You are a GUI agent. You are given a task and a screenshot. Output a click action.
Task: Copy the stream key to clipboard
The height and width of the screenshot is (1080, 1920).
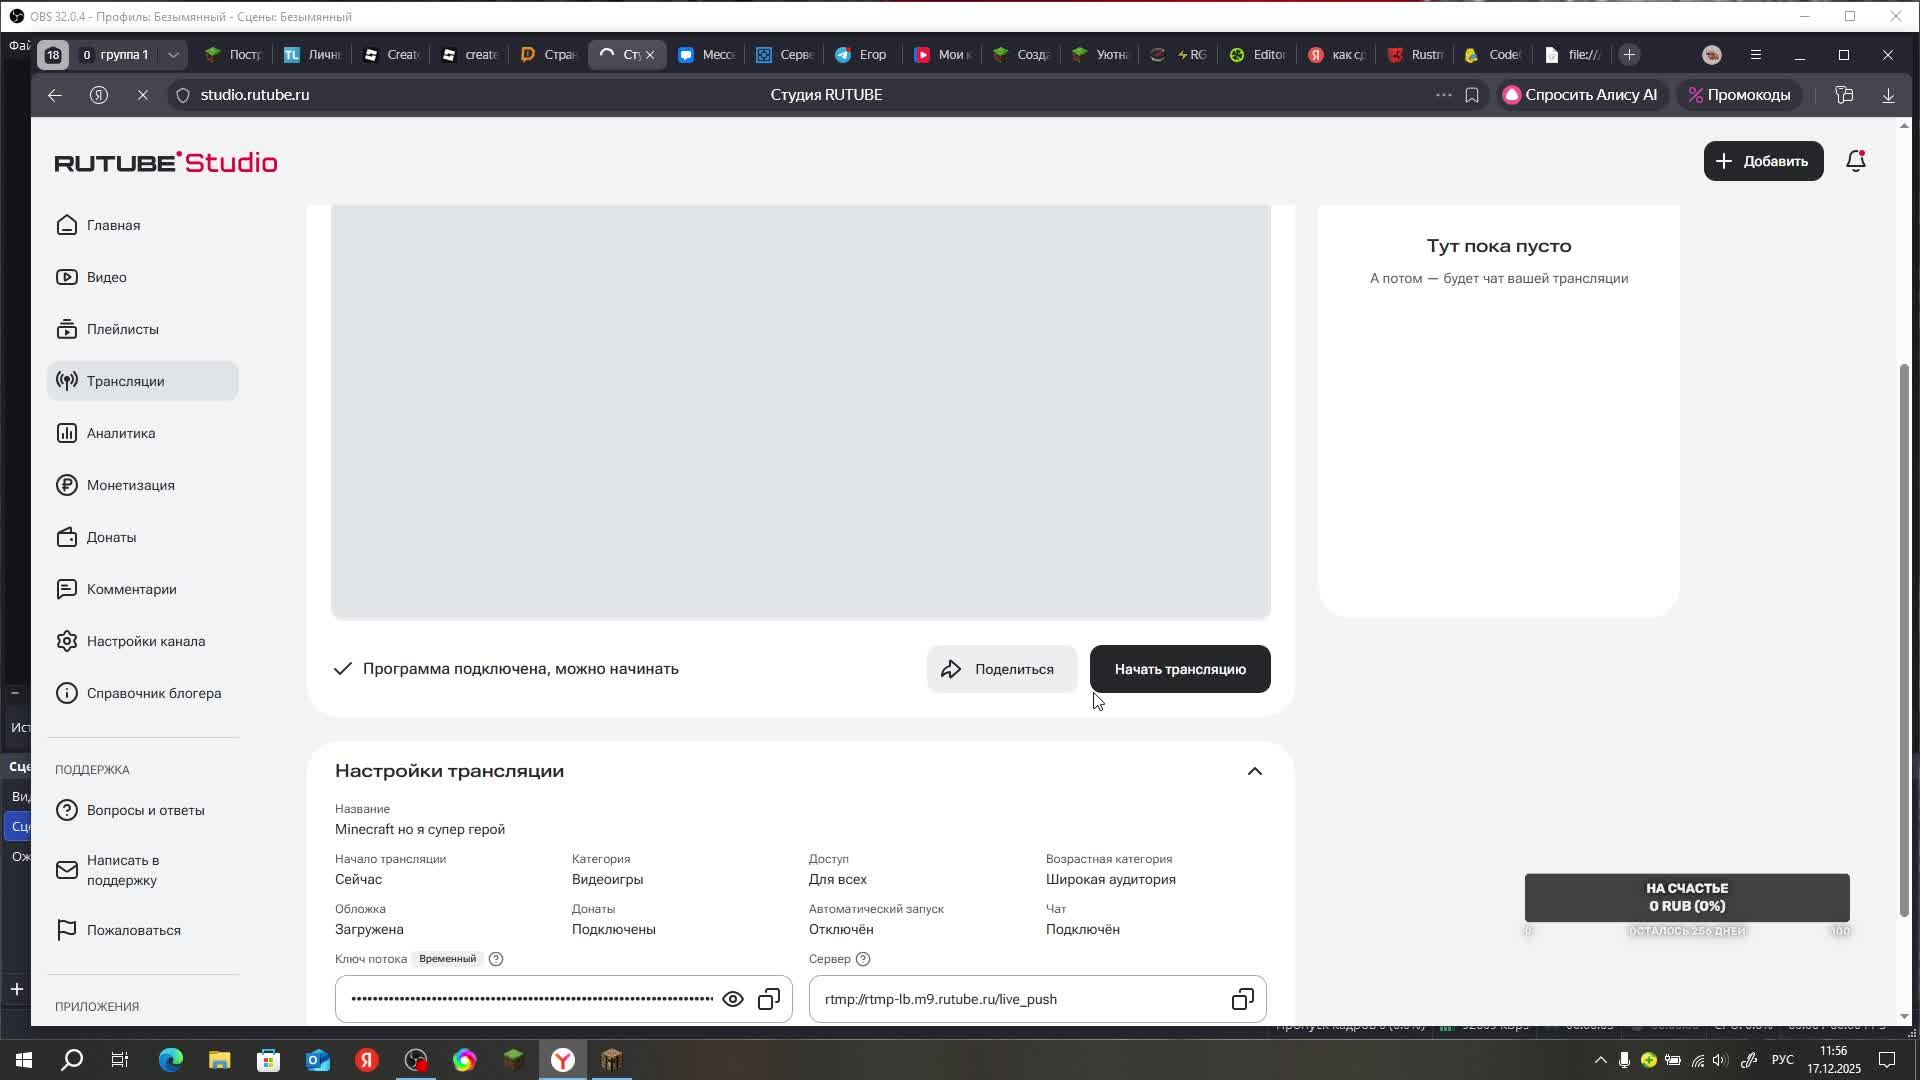pos(768,999)
